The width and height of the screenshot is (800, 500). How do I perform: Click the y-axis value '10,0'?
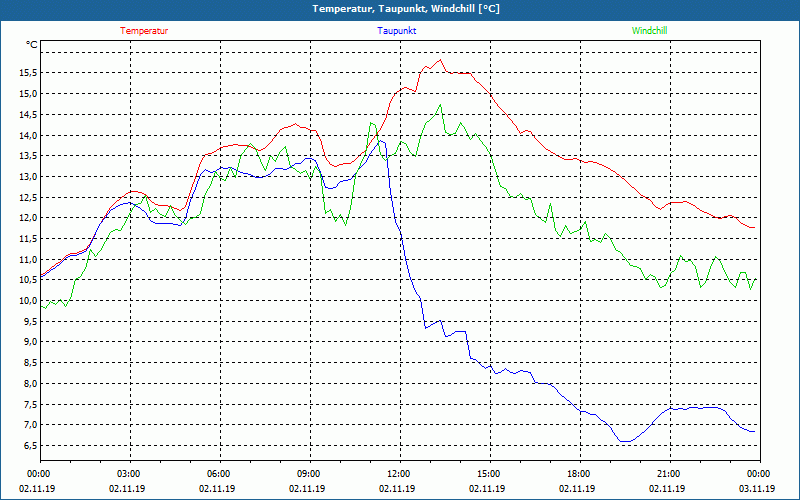tap(28, 301)
